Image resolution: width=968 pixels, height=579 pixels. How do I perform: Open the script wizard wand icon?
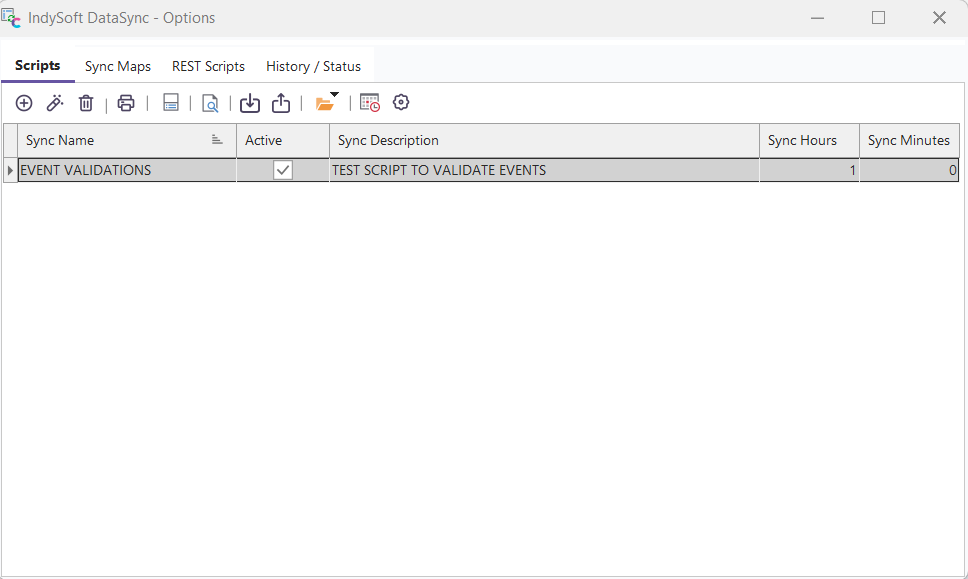point(55,103)
